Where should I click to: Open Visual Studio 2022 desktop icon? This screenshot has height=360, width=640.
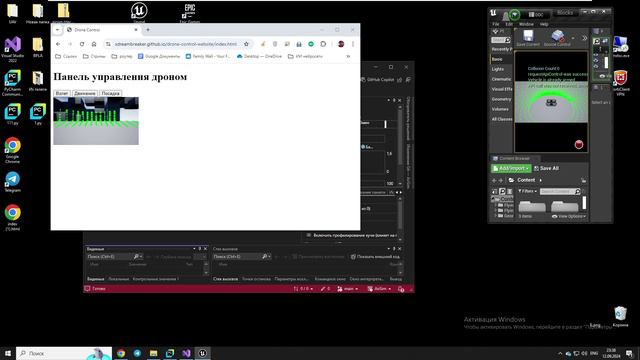tap(12, 49)
